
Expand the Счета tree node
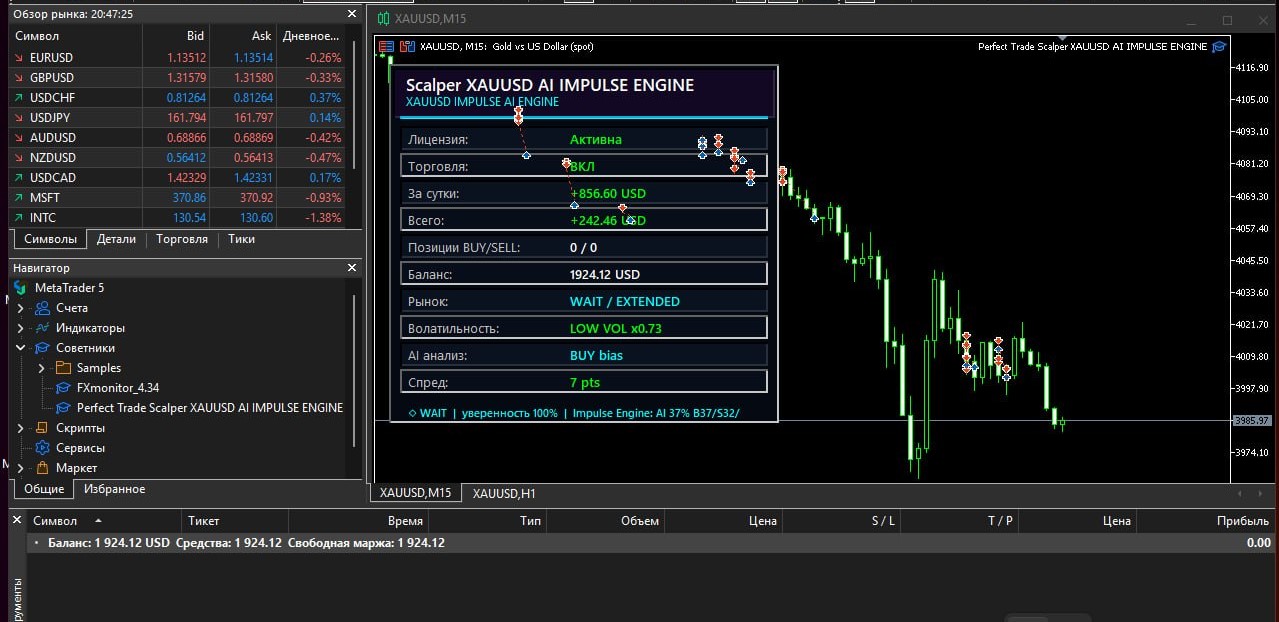[x=20, y=308]
